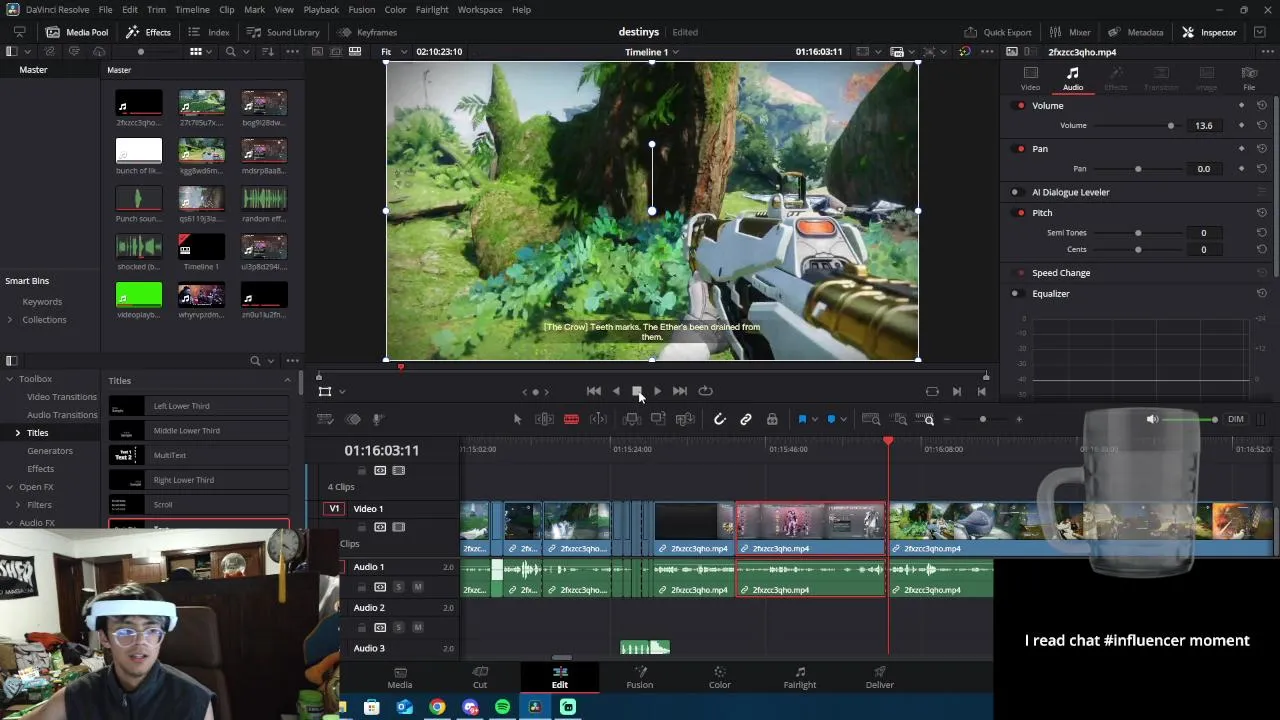Add a blue flag to clip
This screenshot has width=1280, height=720.
(x=802, y=420)
